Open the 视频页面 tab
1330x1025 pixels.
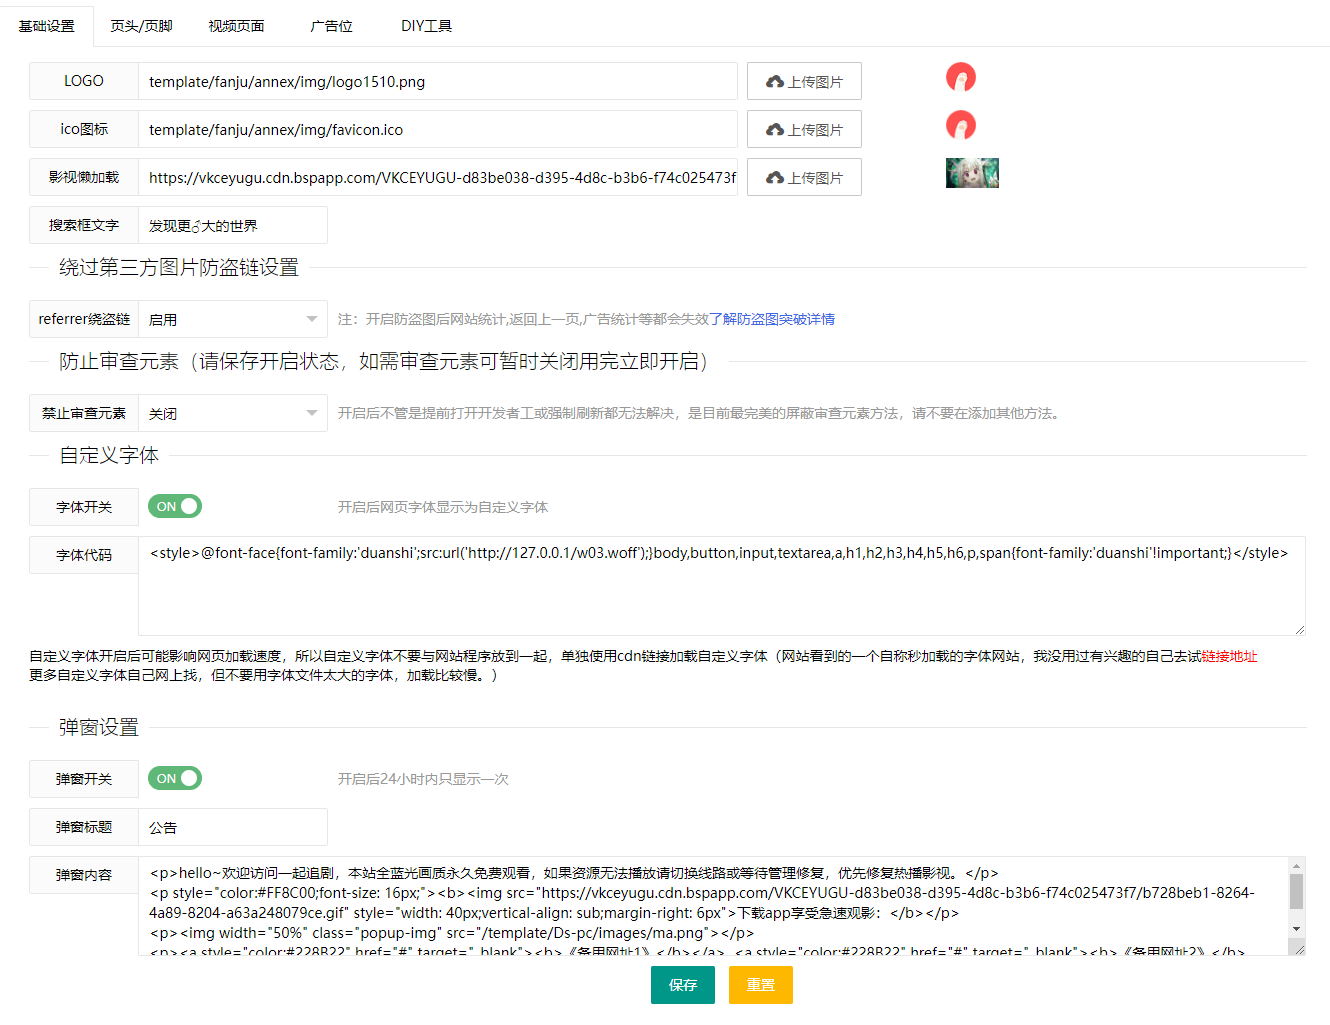tap(236, 26)
